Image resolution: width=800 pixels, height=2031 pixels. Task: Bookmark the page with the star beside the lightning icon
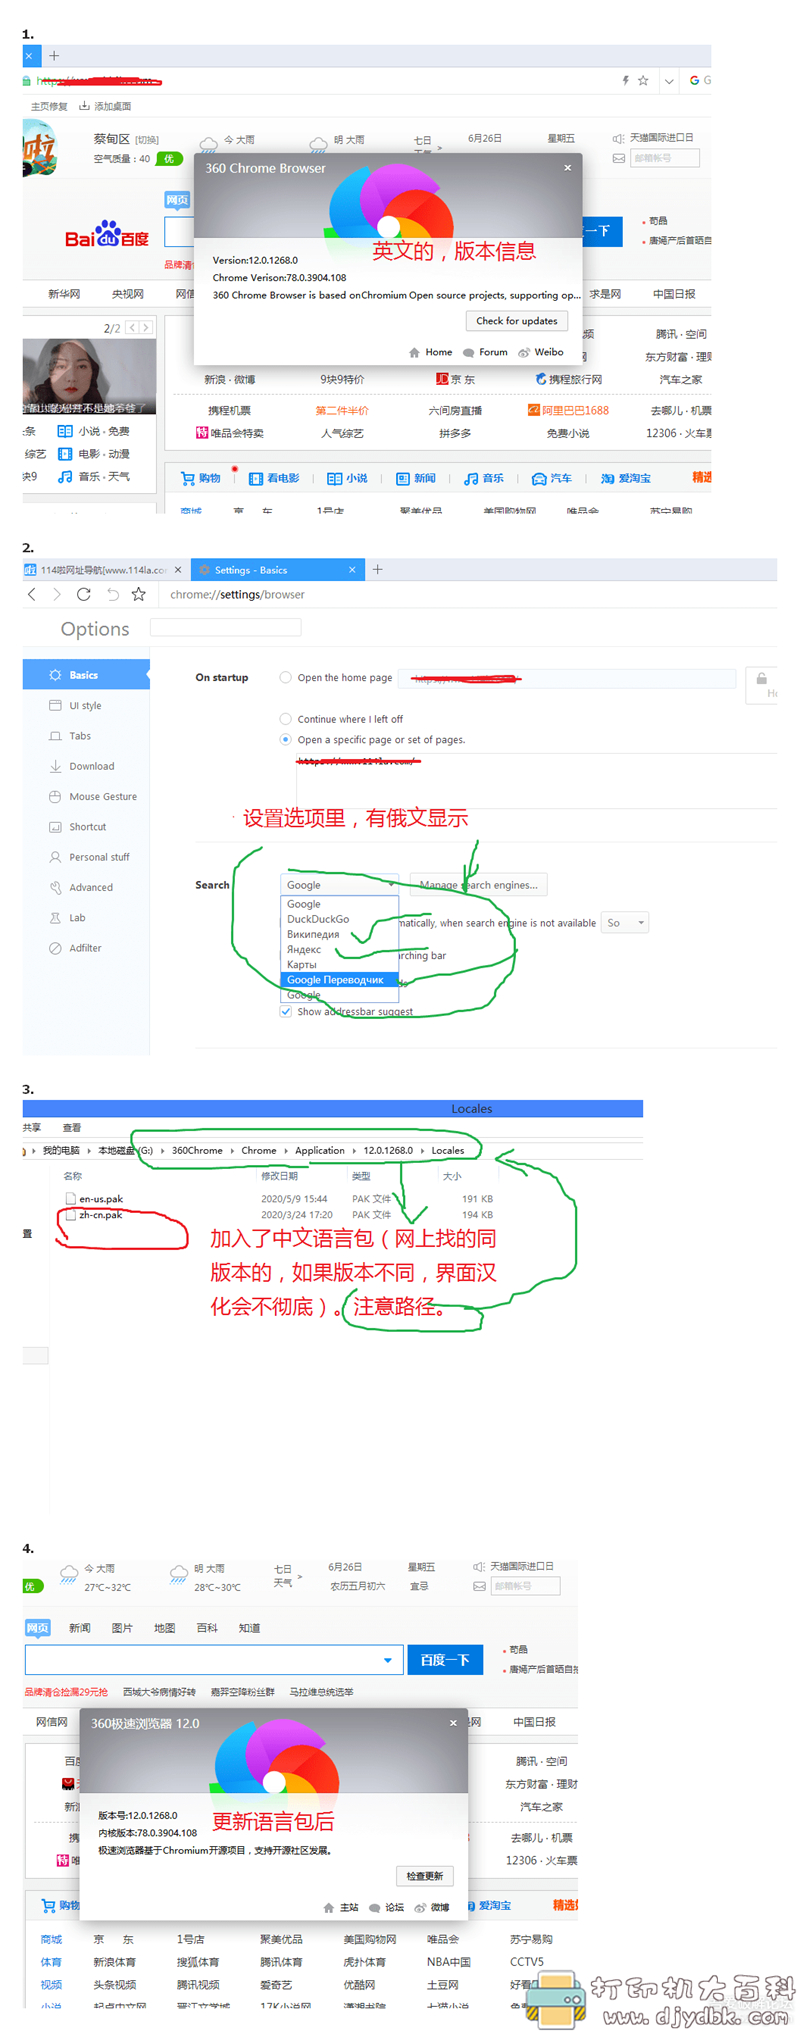643,81
